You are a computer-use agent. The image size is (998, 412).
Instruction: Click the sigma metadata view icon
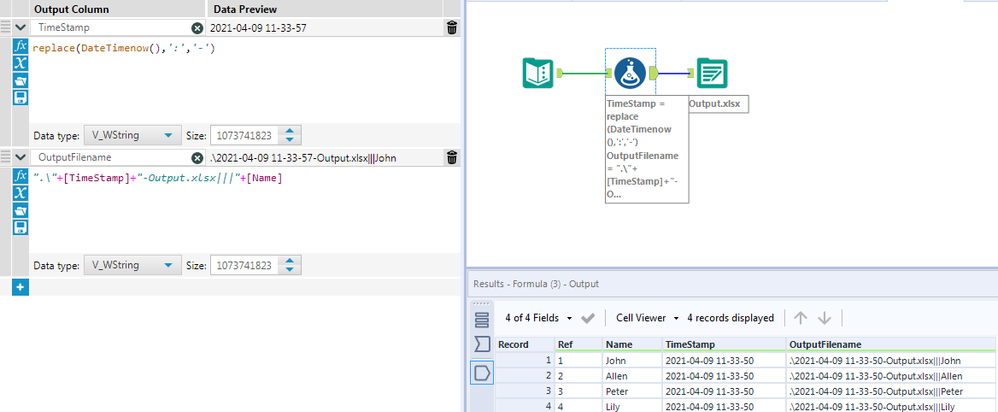pyautogui.click(x=482, y=345)
